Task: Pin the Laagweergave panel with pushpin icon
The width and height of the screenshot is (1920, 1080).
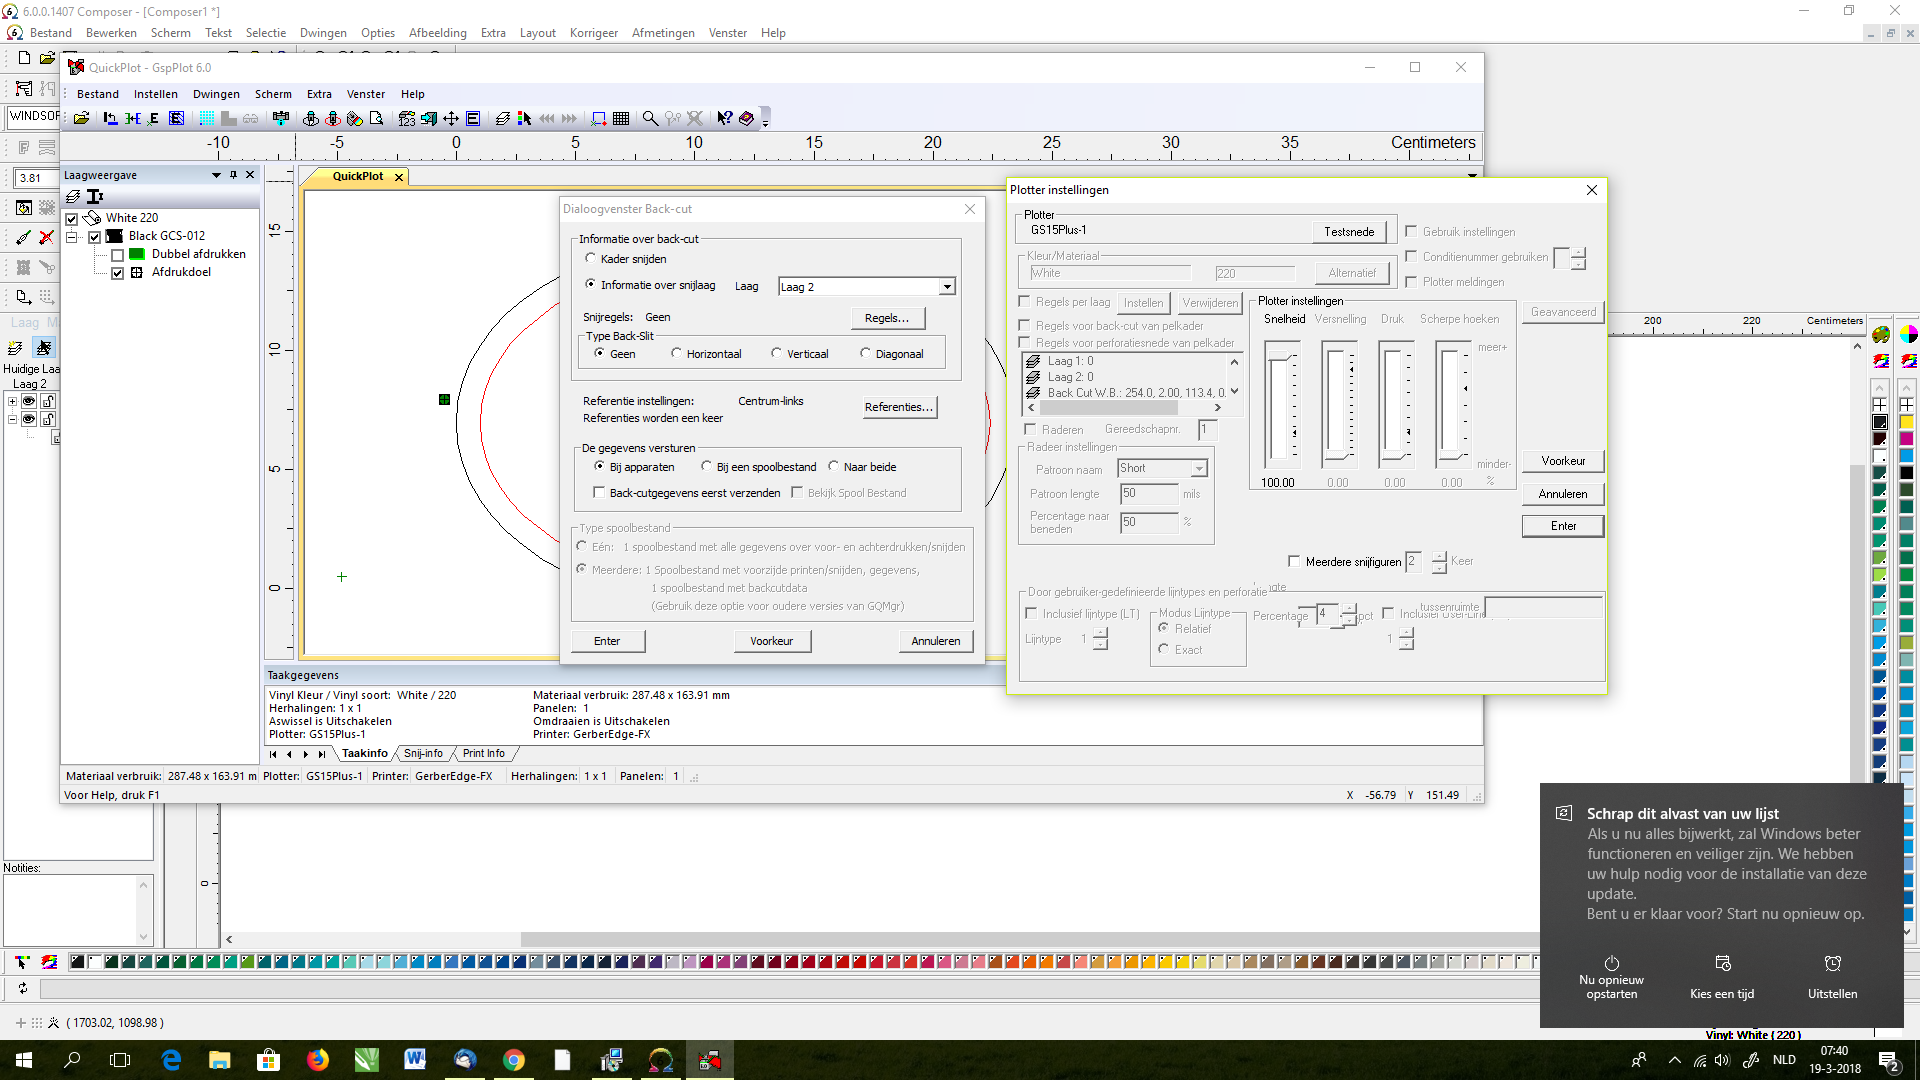Action: [x=233, y=174]
